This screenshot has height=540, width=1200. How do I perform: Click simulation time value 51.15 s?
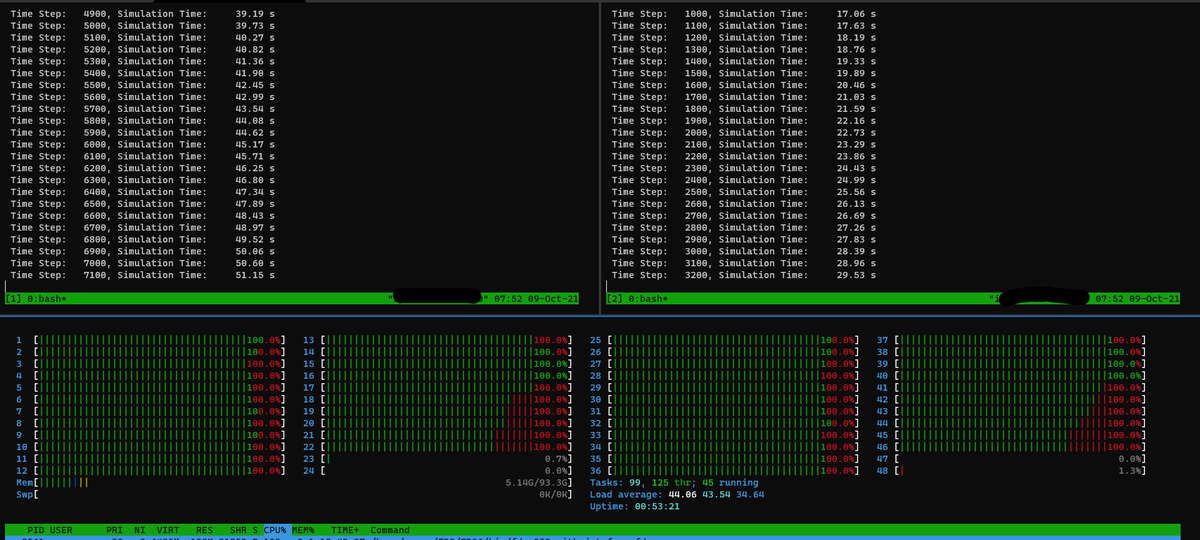coord(255,275)
